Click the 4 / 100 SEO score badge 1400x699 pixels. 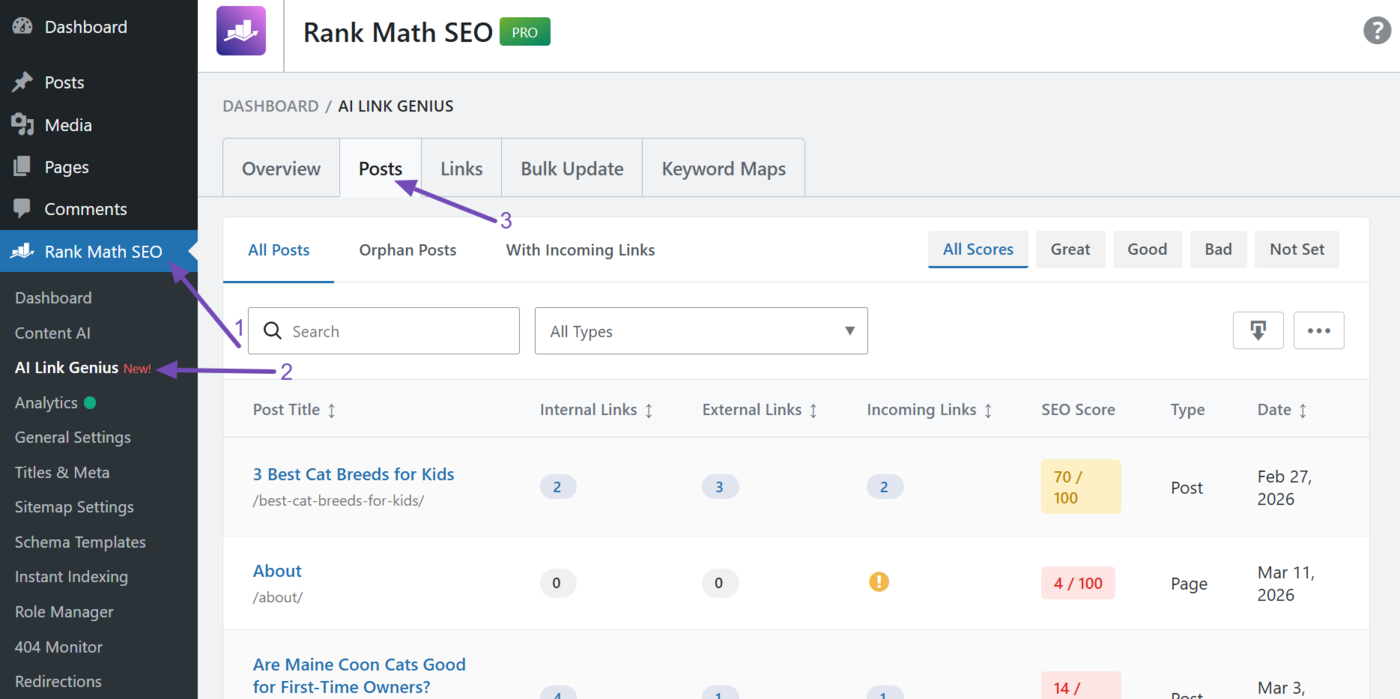pos(1078,583)
